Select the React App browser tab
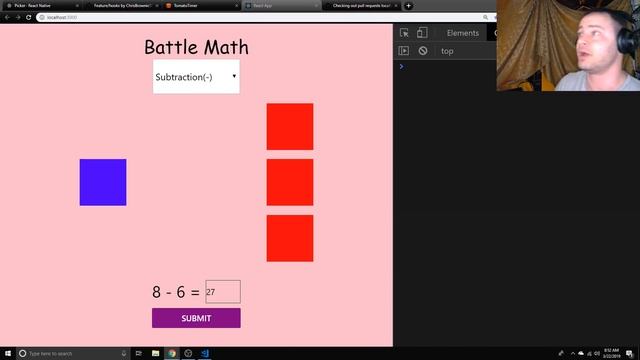 click(x=281, y=6)
